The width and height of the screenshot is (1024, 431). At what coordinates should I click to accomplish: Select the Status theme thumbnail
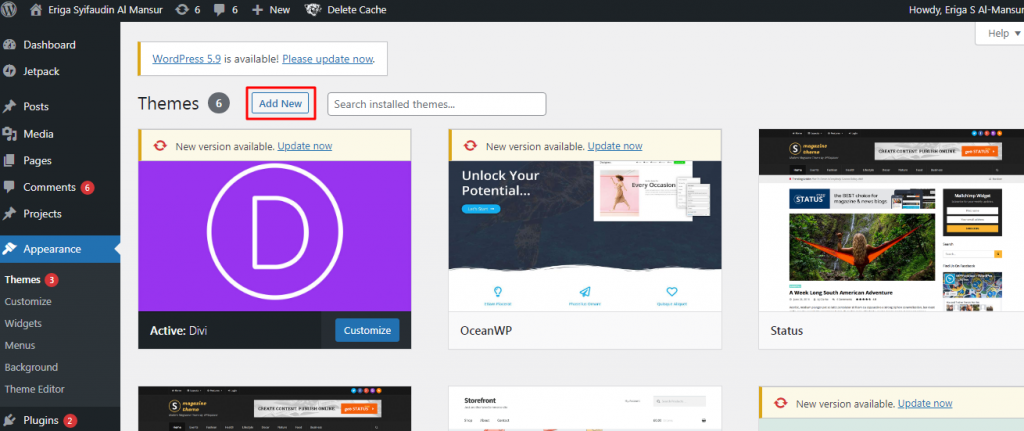pyautogui.click(x=891, y=220)
